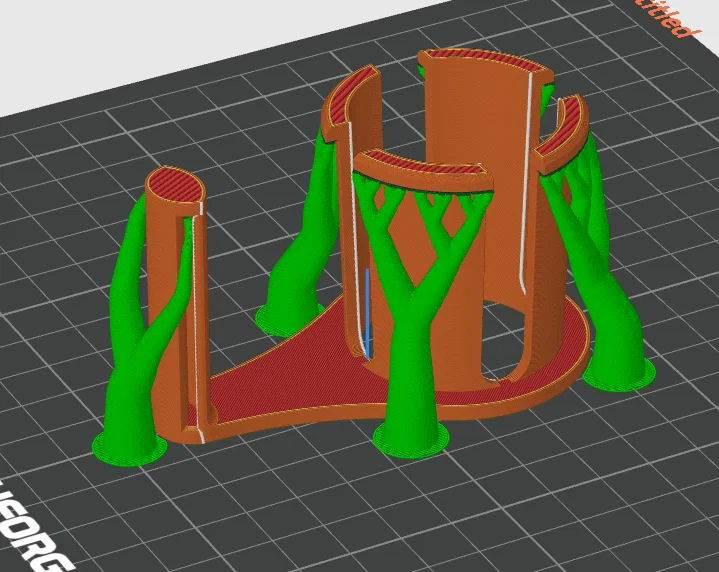The height and width of the screenshot is (572, 719).
Task: Select the white seam on tall back wall
Action: tap(526, 183)
